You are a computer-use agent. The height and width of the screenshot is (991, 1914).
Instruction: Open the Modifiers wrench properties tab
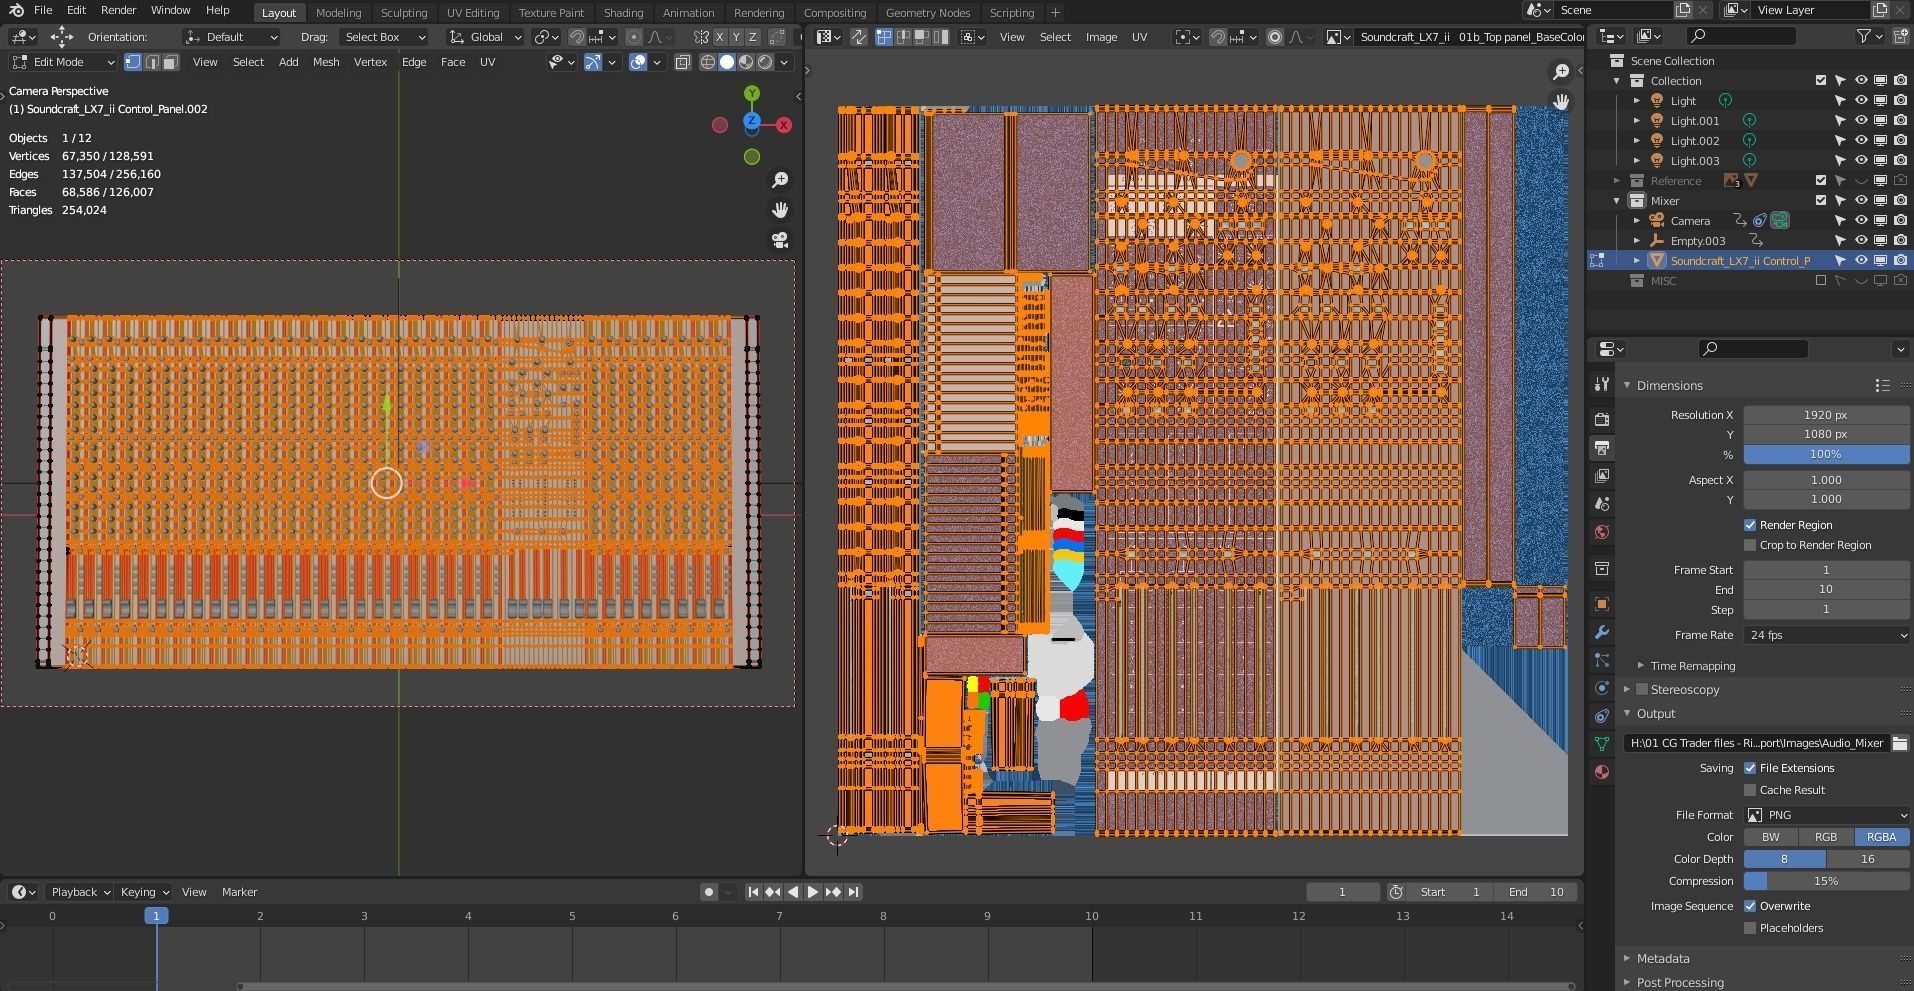1602,632
